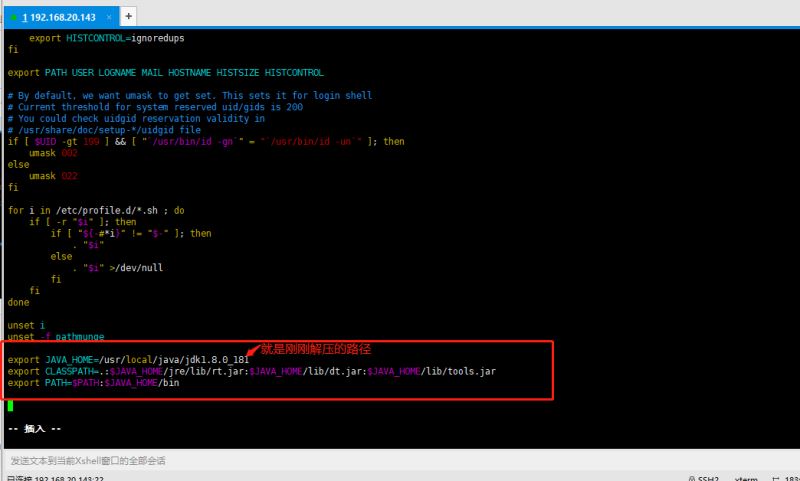The image size is (800, 481).
Task: Click the 'umask 022' line
Action: 53,176
